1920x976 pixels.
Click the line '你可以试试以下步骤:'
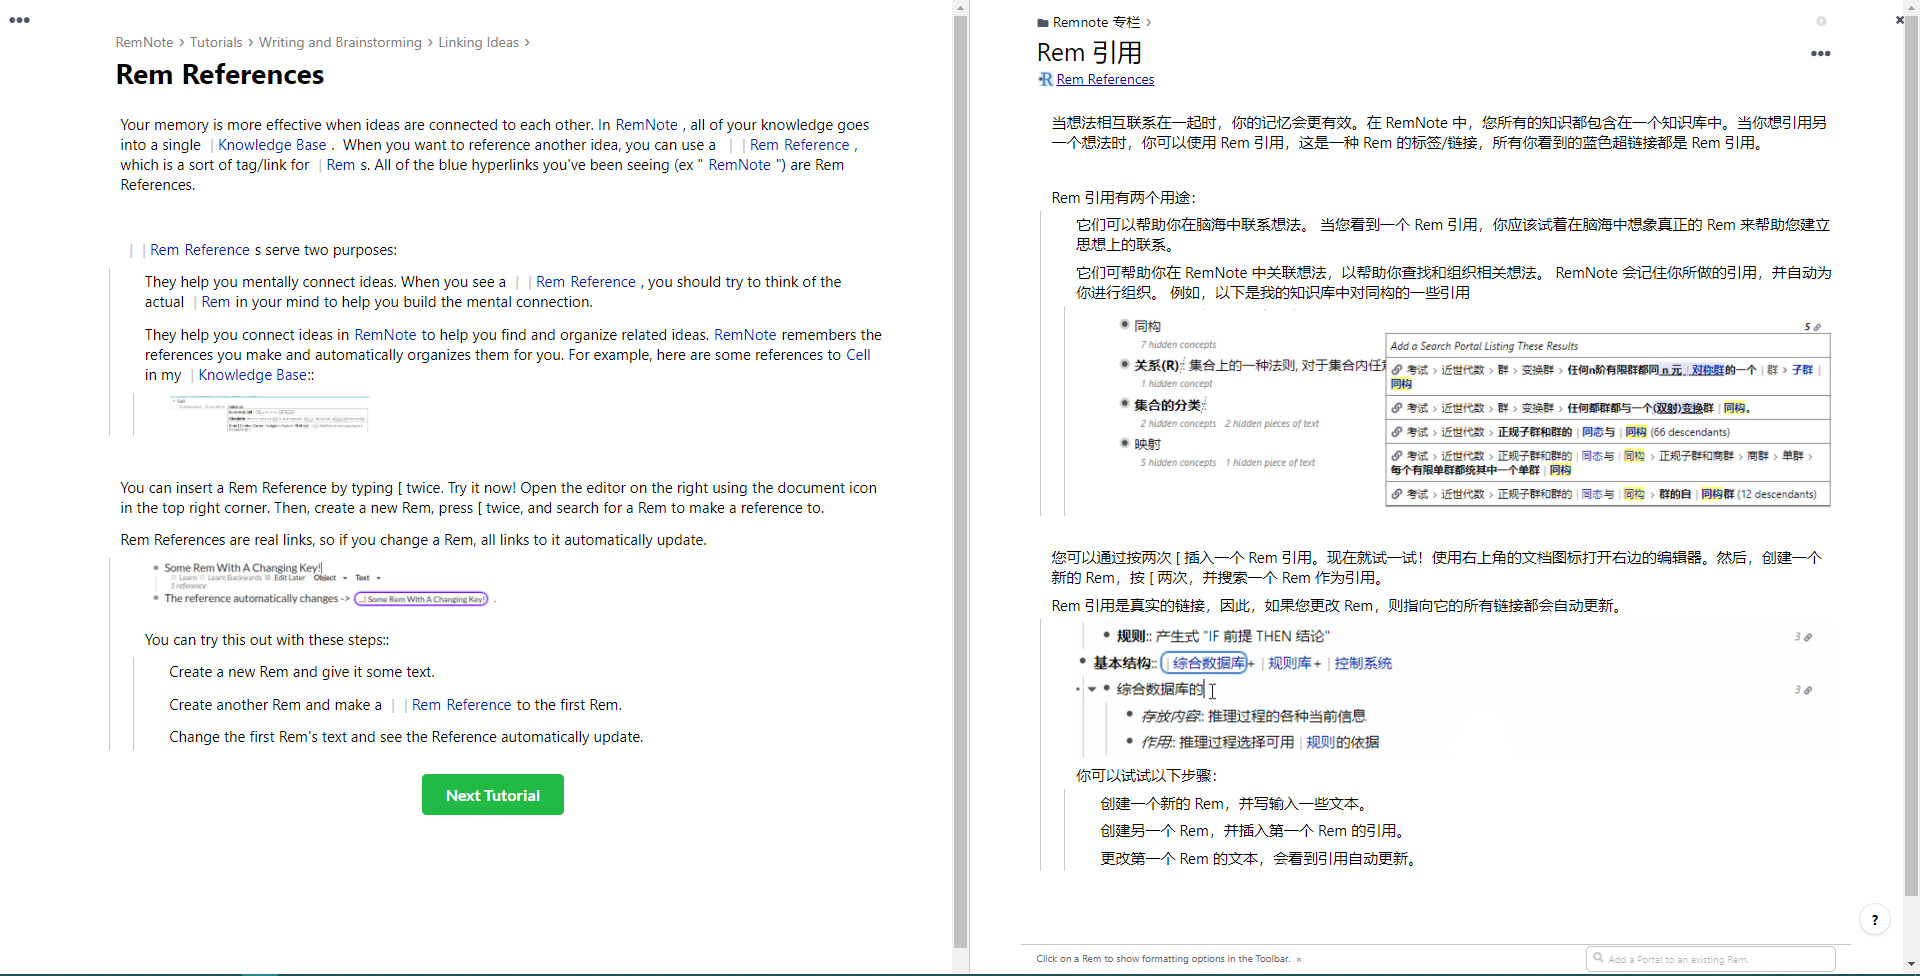pos(1147,776)
